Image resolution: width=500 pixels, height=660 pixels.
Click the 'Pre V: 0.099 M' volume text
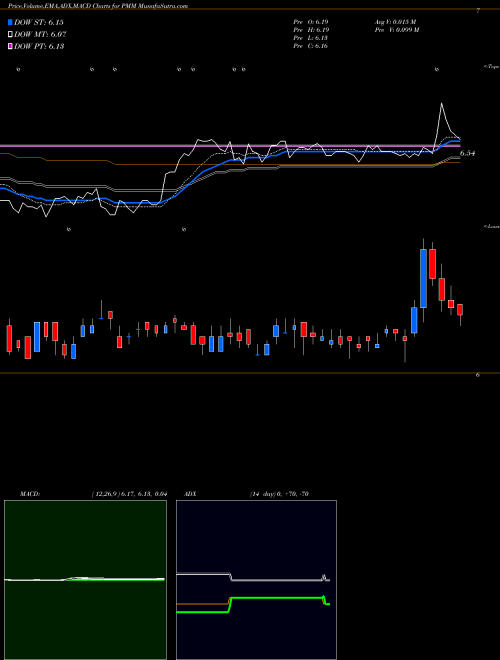[396, 30]
